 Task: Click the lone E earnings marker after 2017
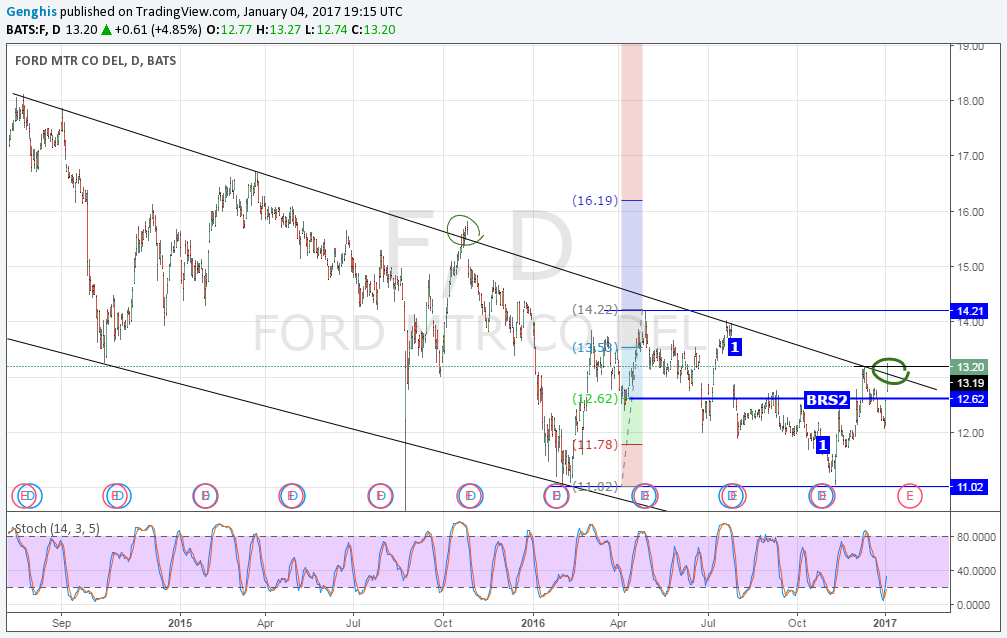click(x=909, y=496)
